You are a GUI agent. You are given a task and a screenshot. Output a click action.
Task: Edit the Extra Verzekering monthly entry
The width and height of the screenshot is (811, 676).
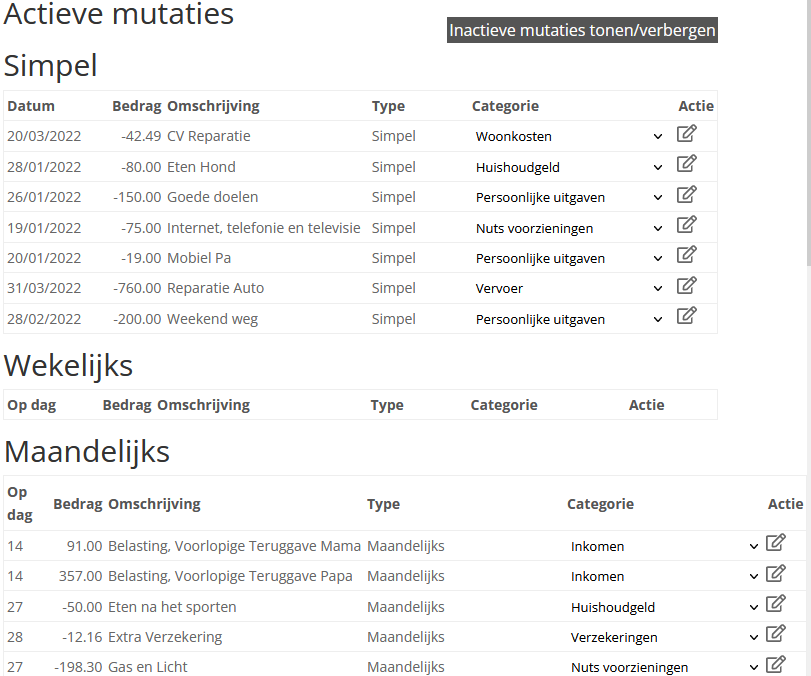coord(775,635)
